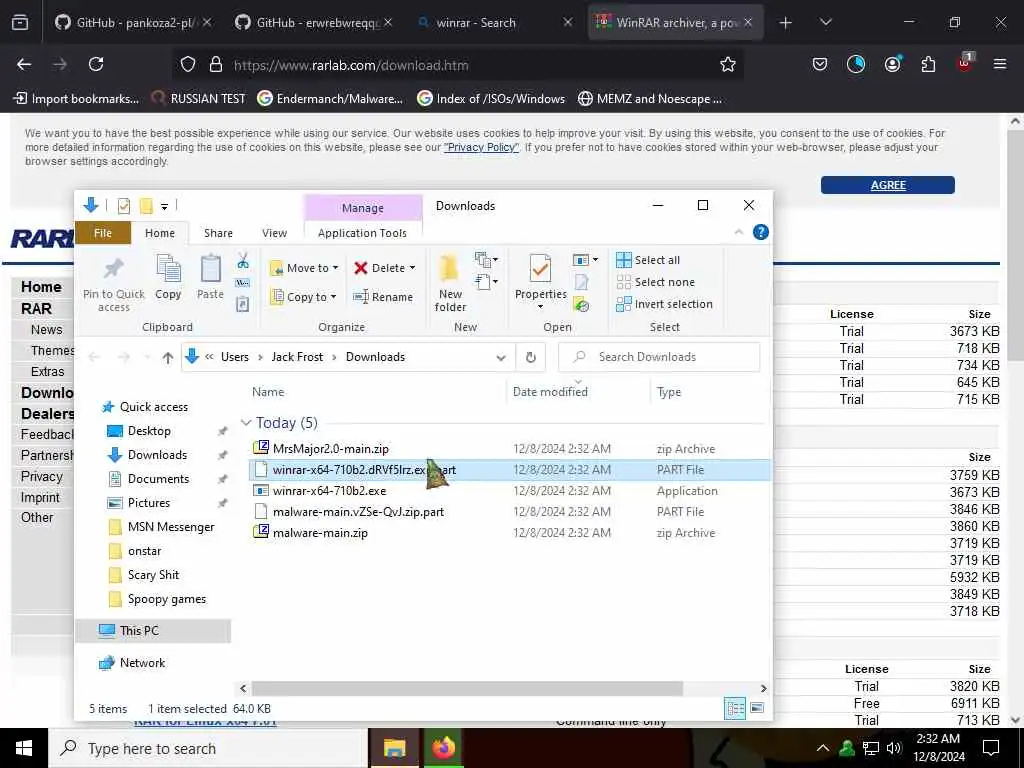Open Quick Access Toolbar customize dropdown

click(x=165, y=206)
